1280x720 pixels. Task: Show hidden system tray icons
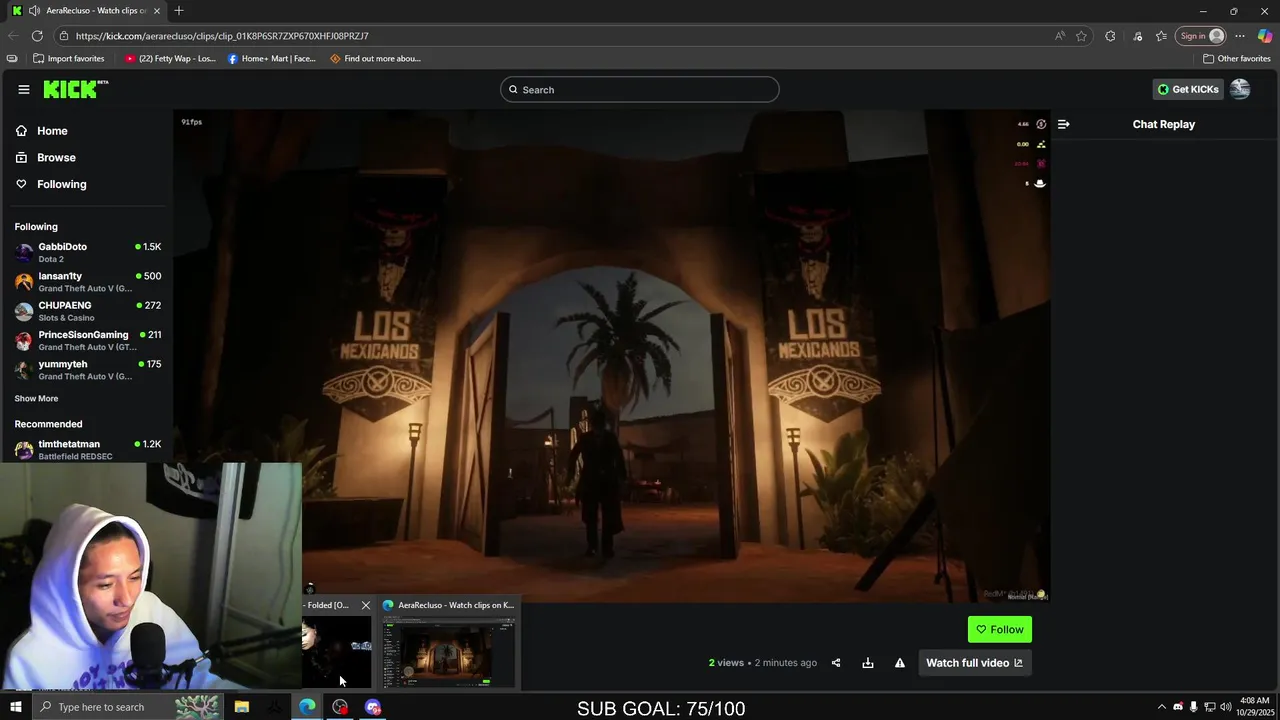point(1162,707)
